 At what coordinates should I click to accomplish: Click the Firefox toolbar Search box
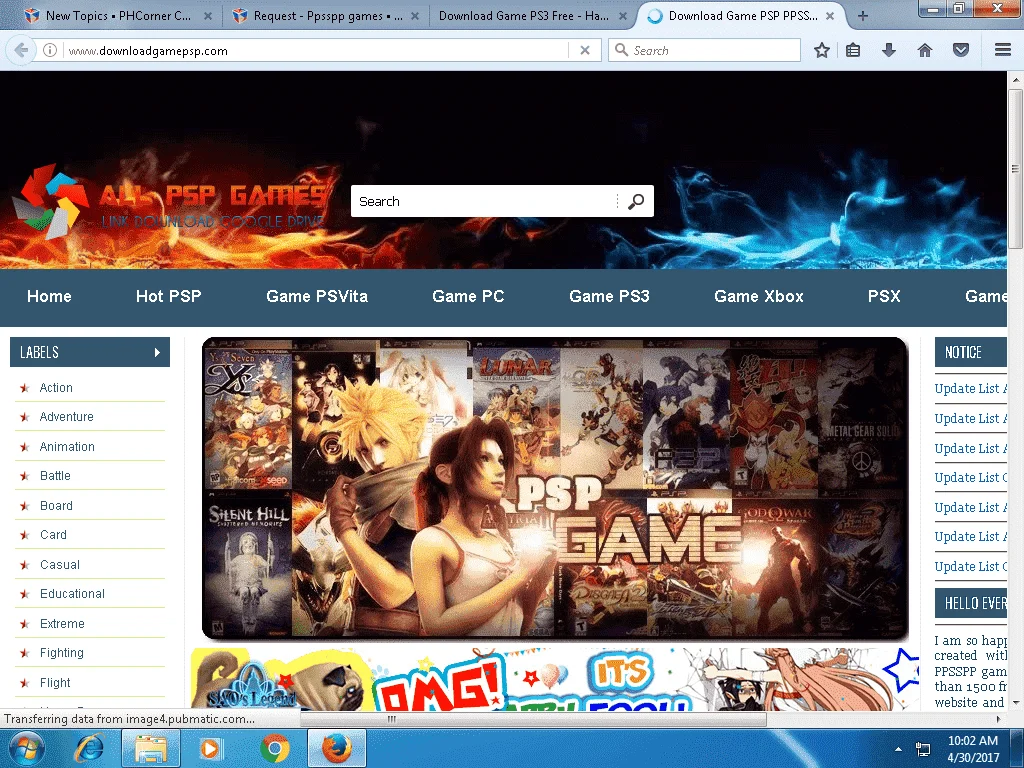tap(704, 50)
